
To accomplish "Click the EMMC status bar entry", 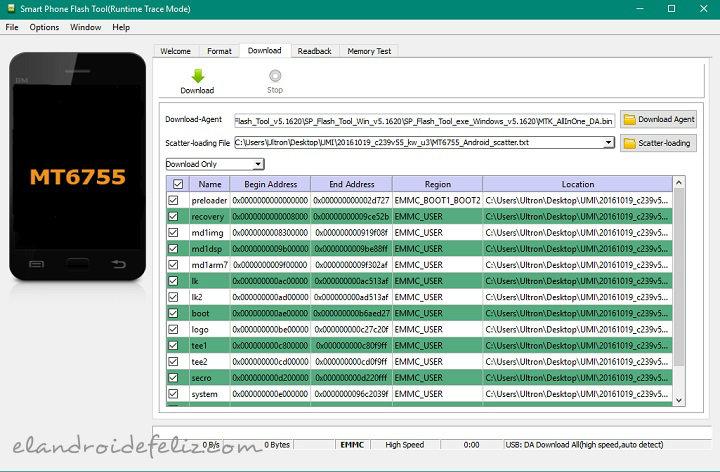I will click(352, 444).
